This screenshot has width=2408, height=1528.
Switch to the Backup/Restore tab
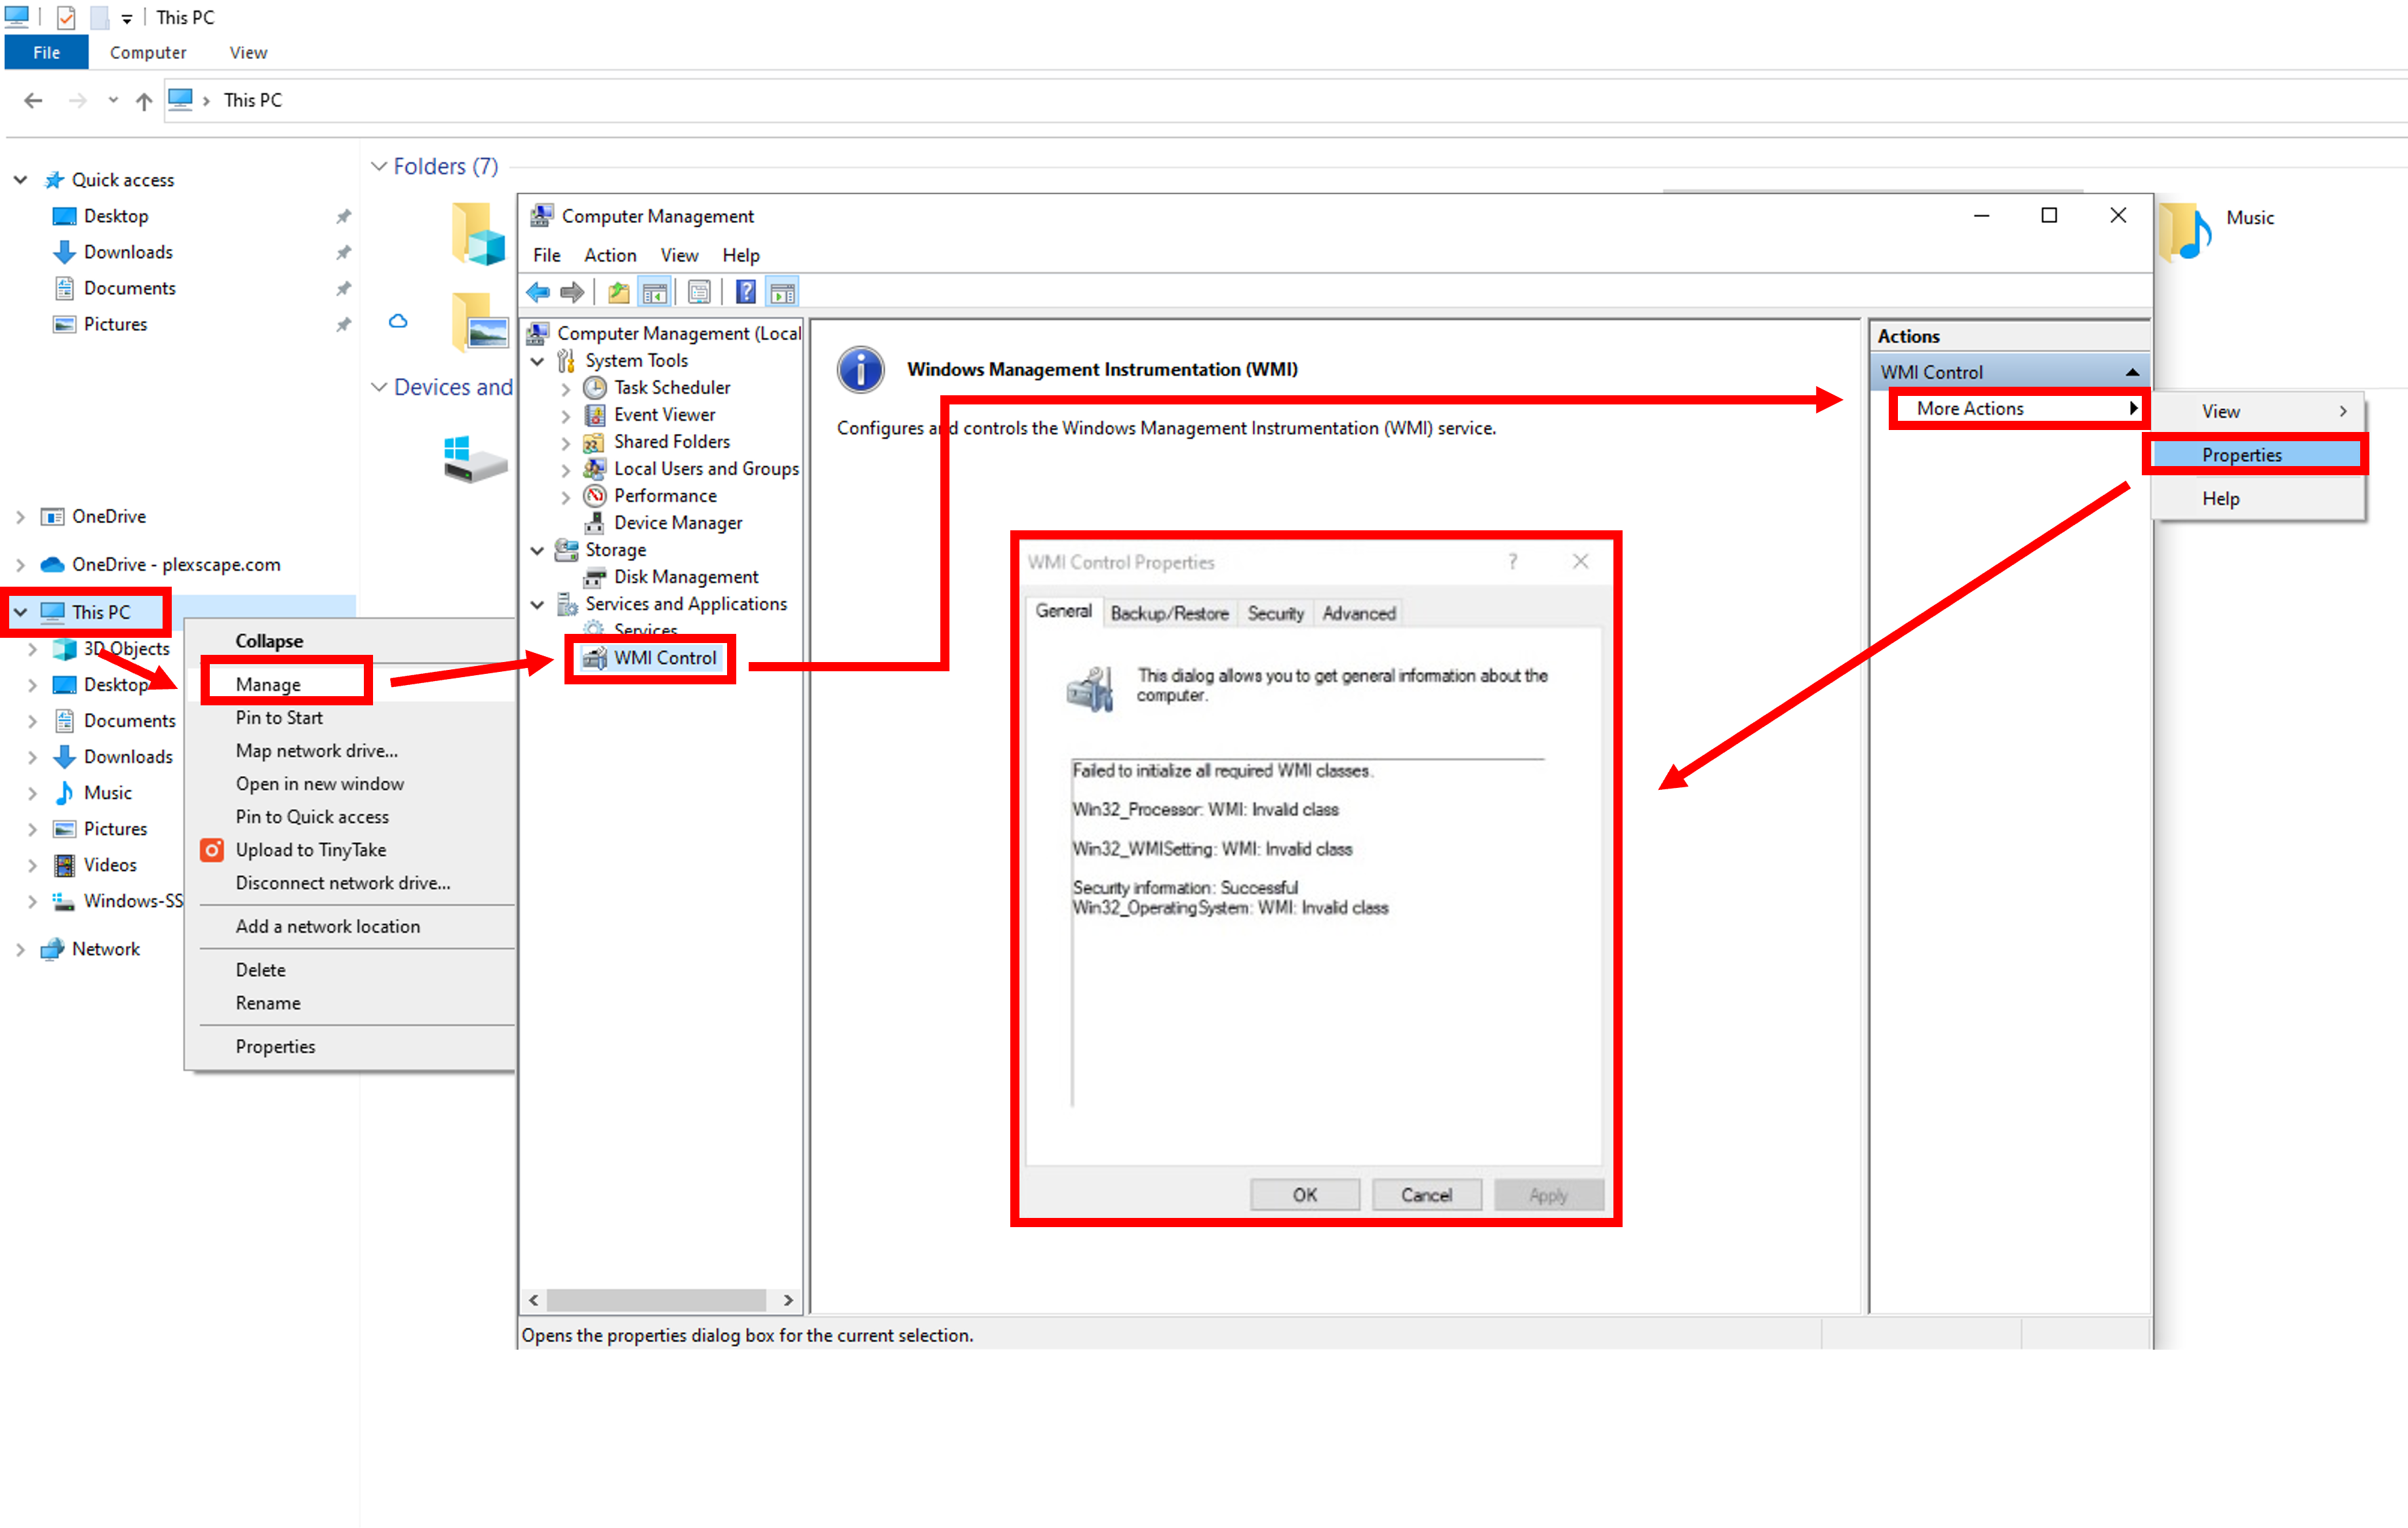[1169, 613]
